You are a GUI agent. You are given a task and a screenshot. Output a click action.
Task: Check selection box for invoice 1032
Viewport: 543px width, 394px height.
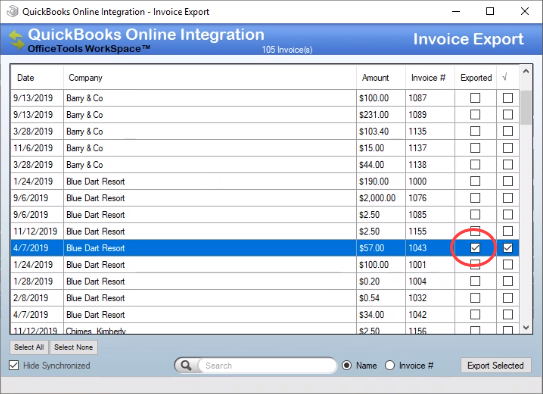pyautogui.click(x=508, y=298)
